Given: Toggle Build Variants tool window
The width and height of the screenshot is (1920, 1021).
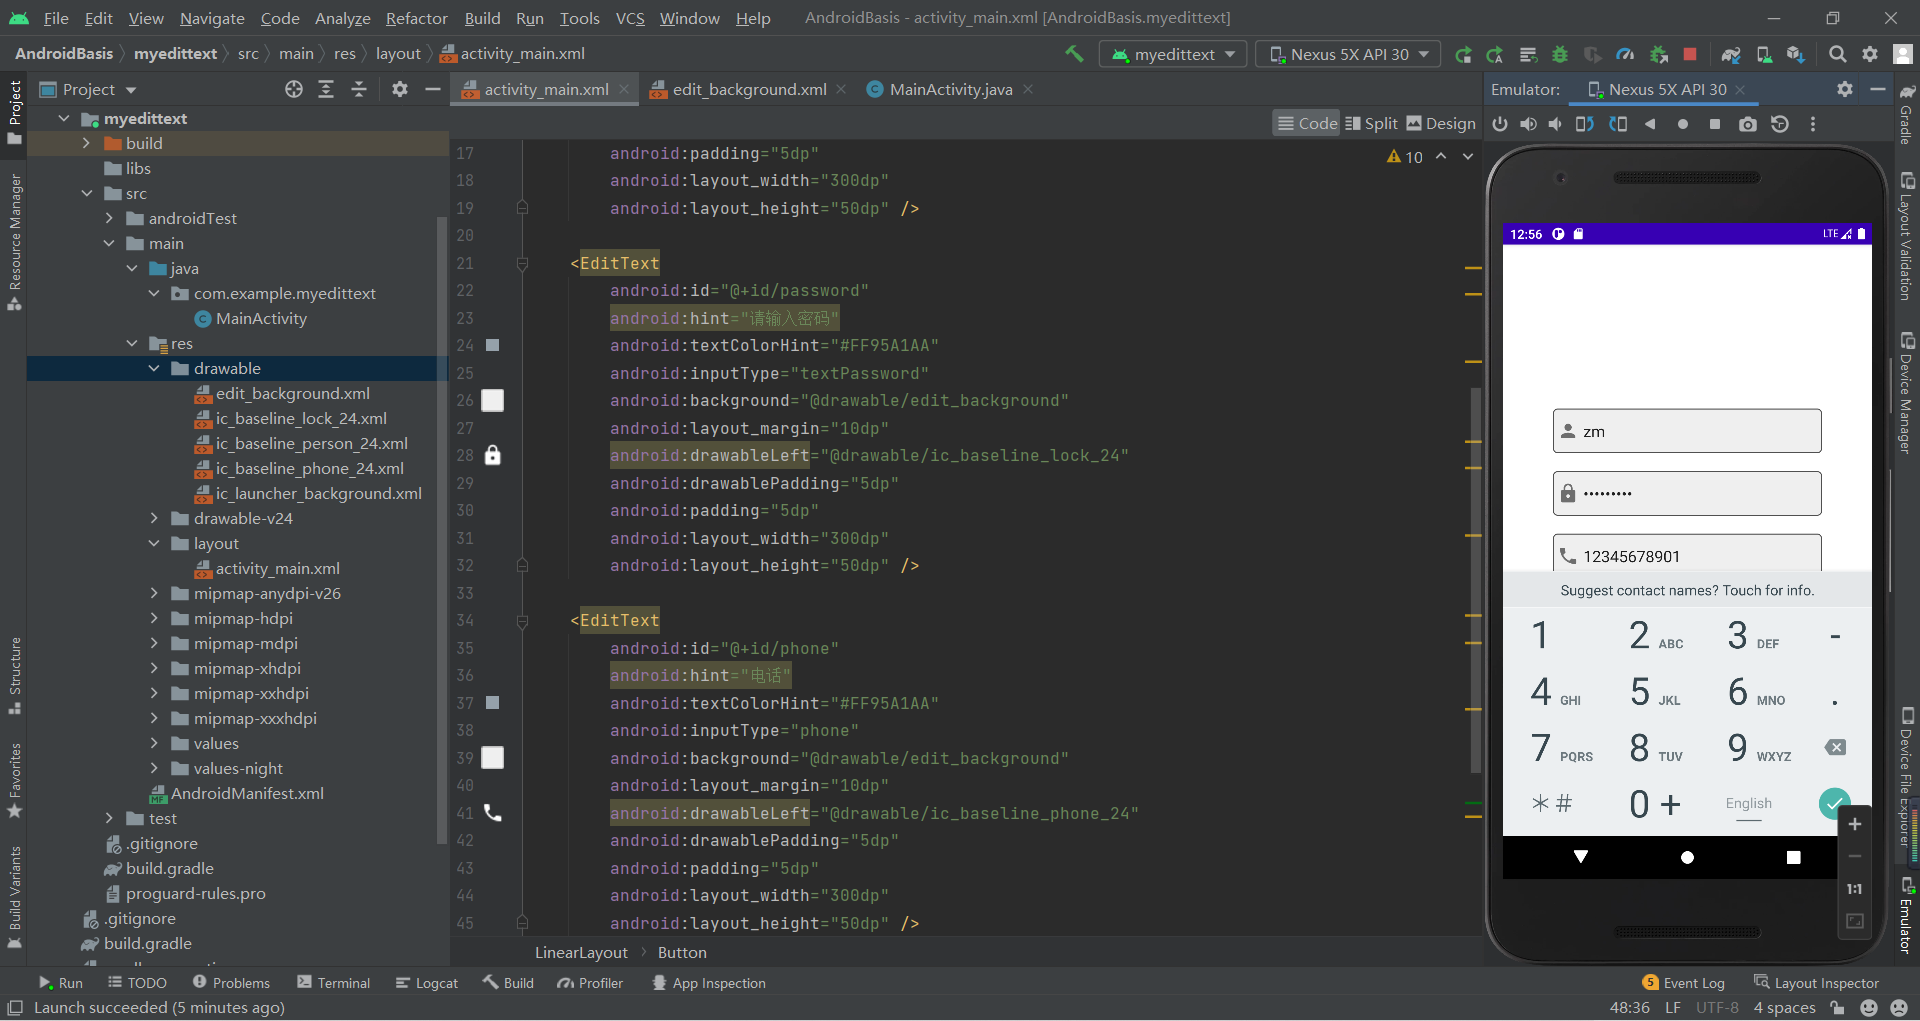Looking at the screenshot, I should point(15,897).
